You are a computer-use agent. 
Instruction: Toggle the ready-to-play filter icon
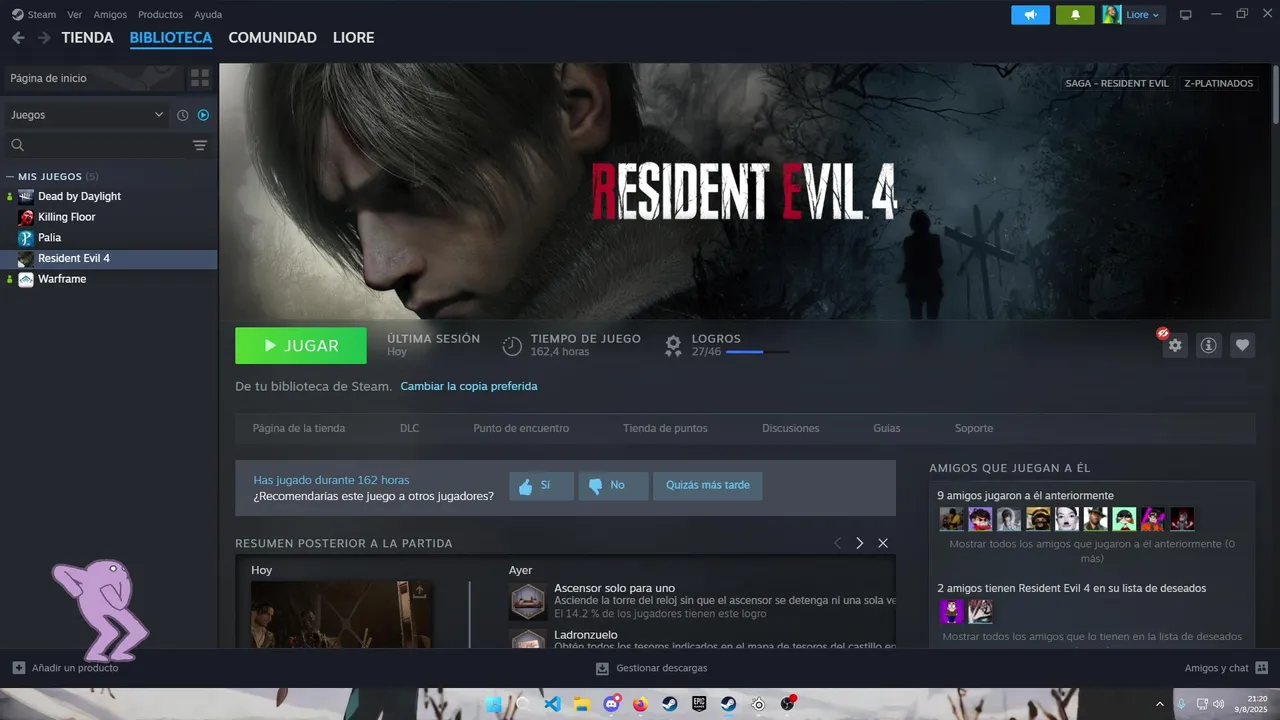(203, 115)
